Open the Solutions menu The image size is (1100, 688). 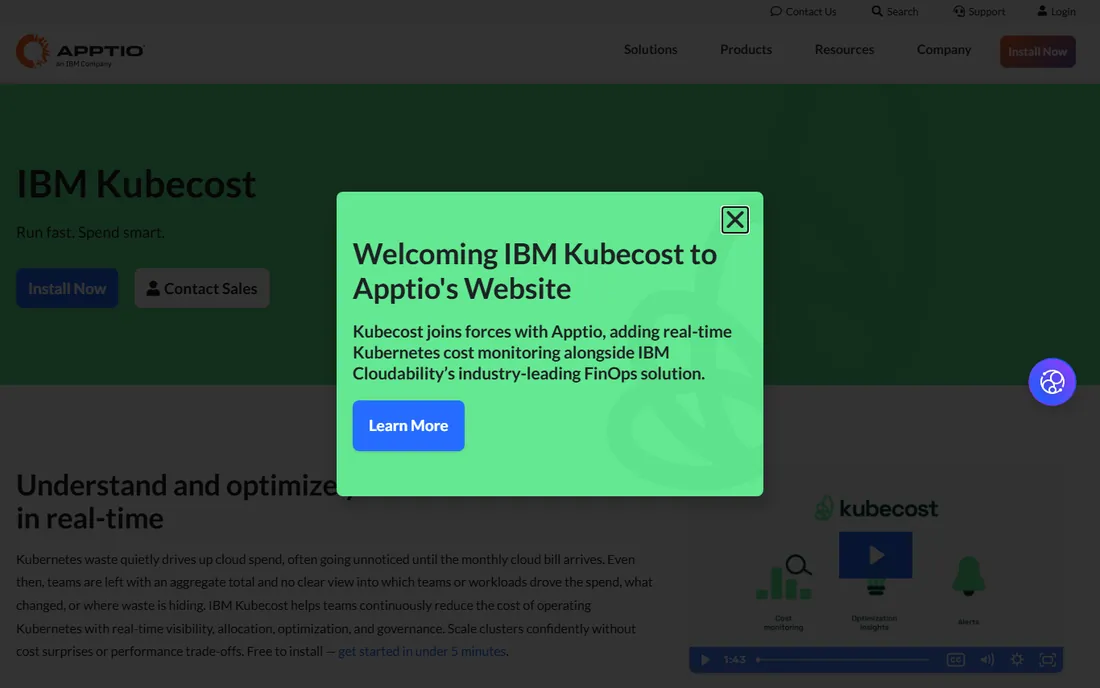coord(650,50)
